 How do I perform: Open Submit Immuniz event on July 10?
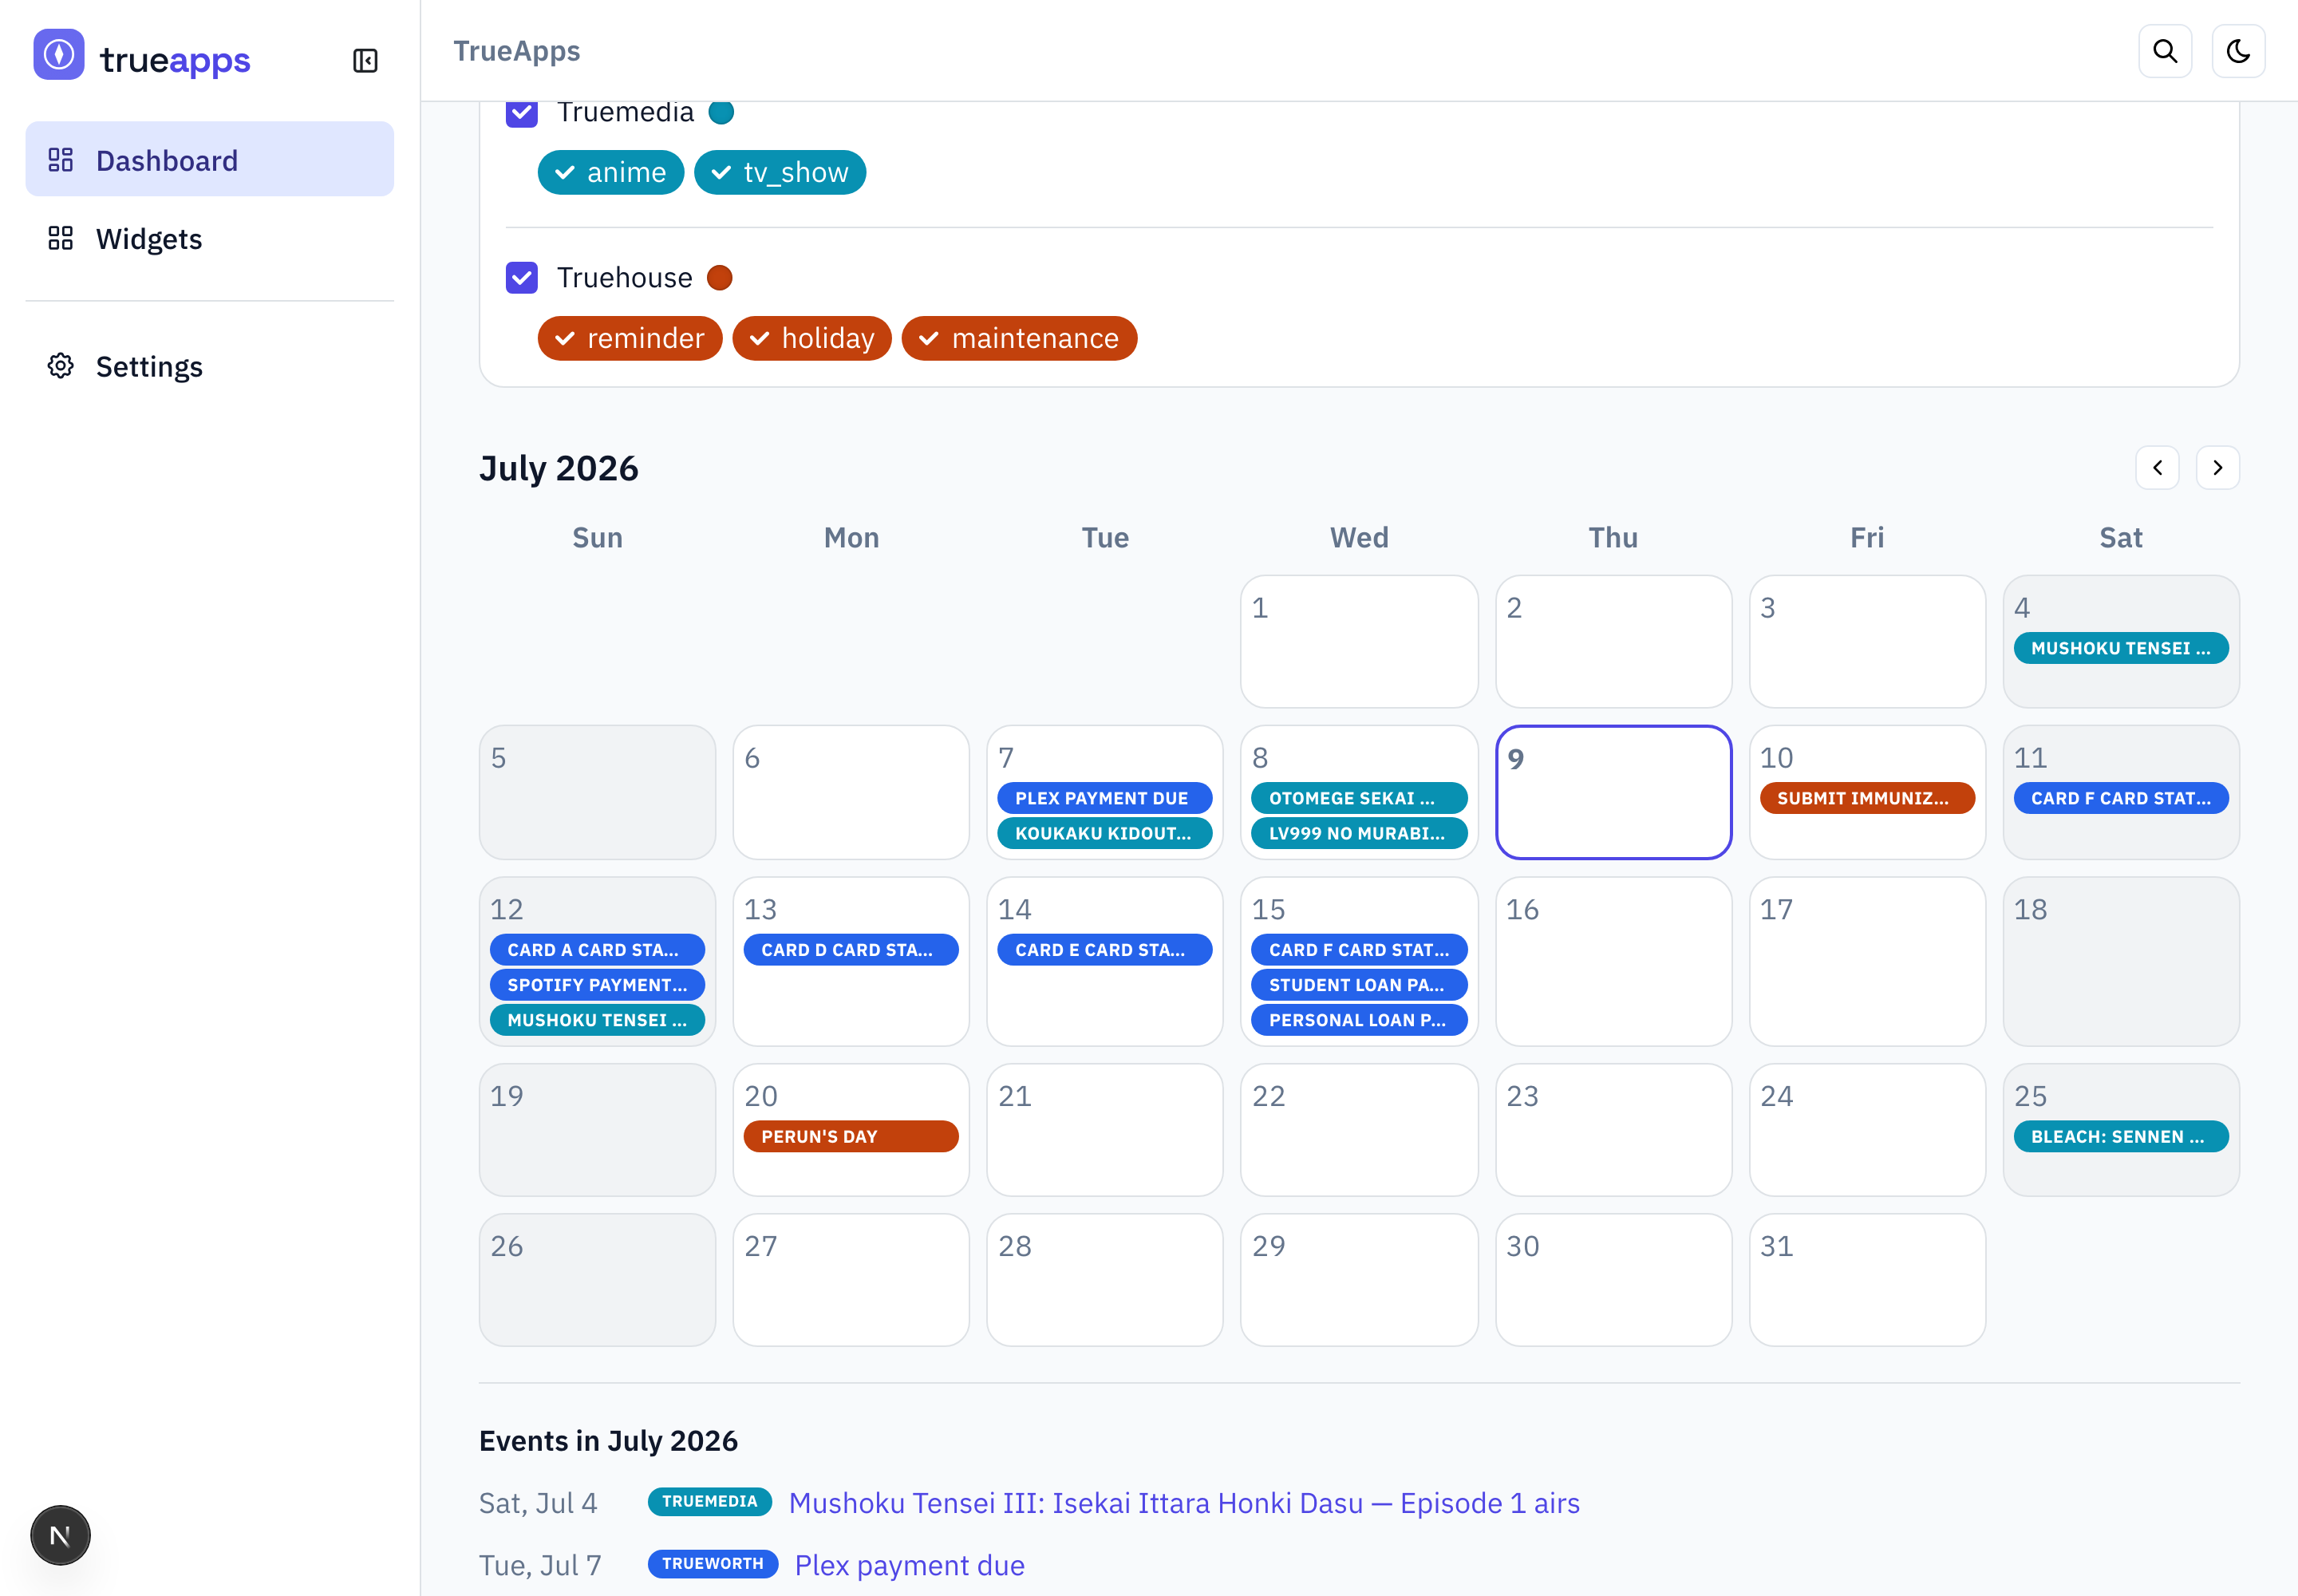(x=1867, y=798)
